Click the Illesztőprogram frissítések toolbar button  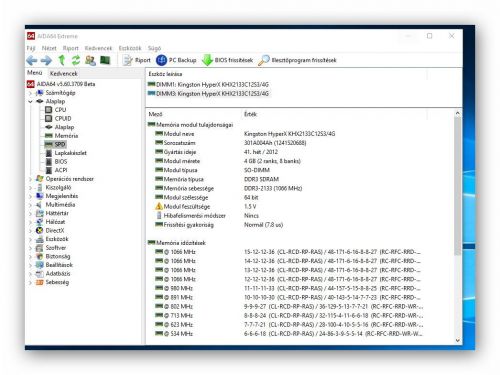point(297,60)
